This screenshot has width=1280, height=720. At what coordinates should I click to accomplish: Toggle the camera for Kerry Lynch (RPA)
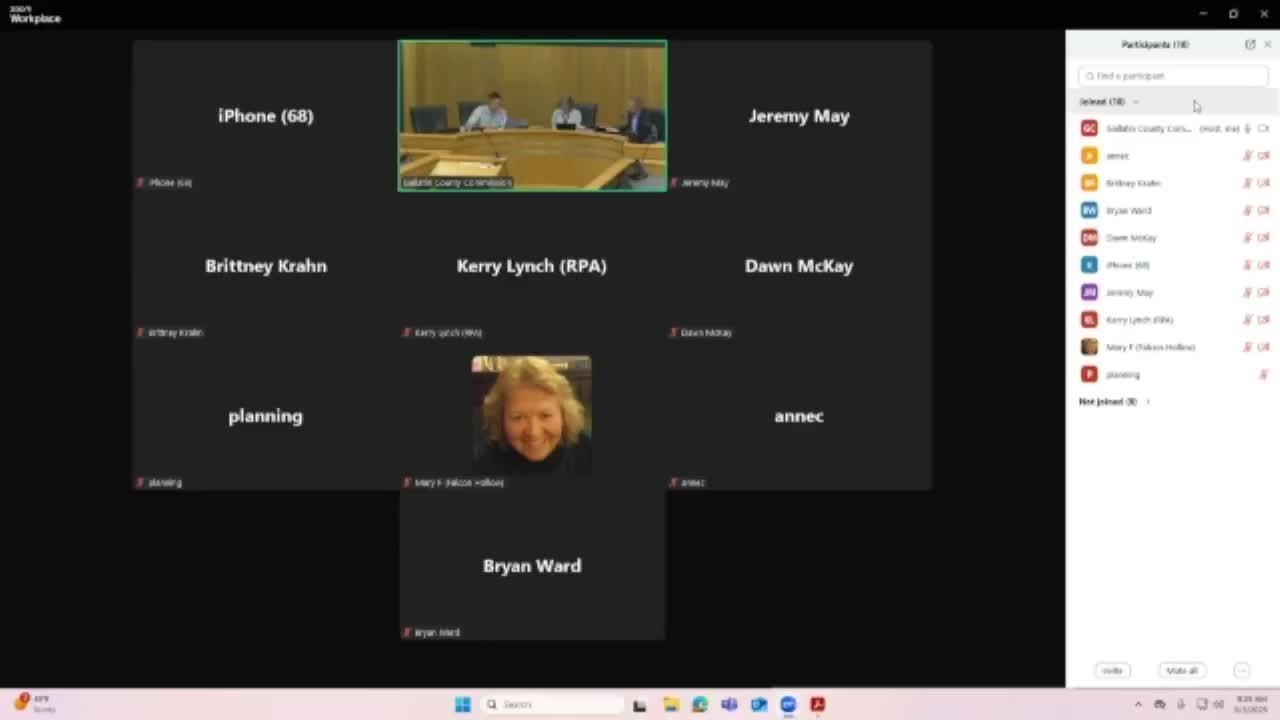(x=1264, y=320)
